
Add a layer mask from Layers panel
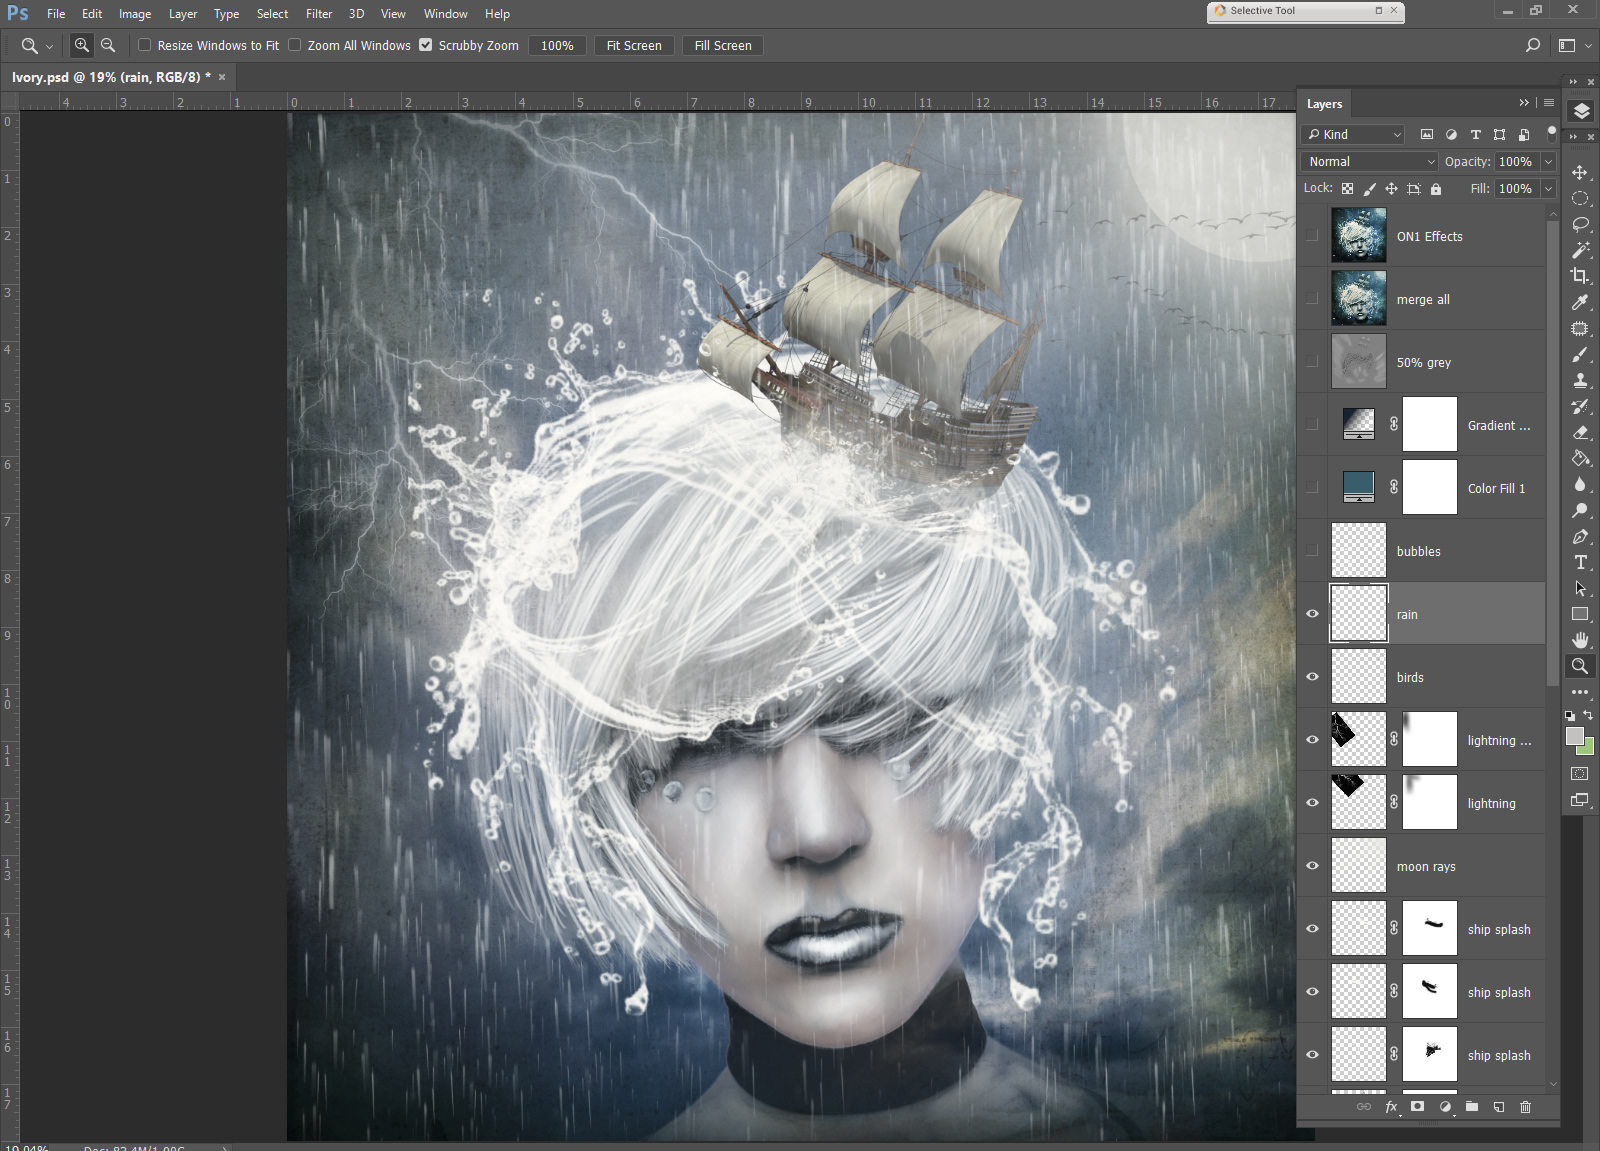coord(1417,1106)
